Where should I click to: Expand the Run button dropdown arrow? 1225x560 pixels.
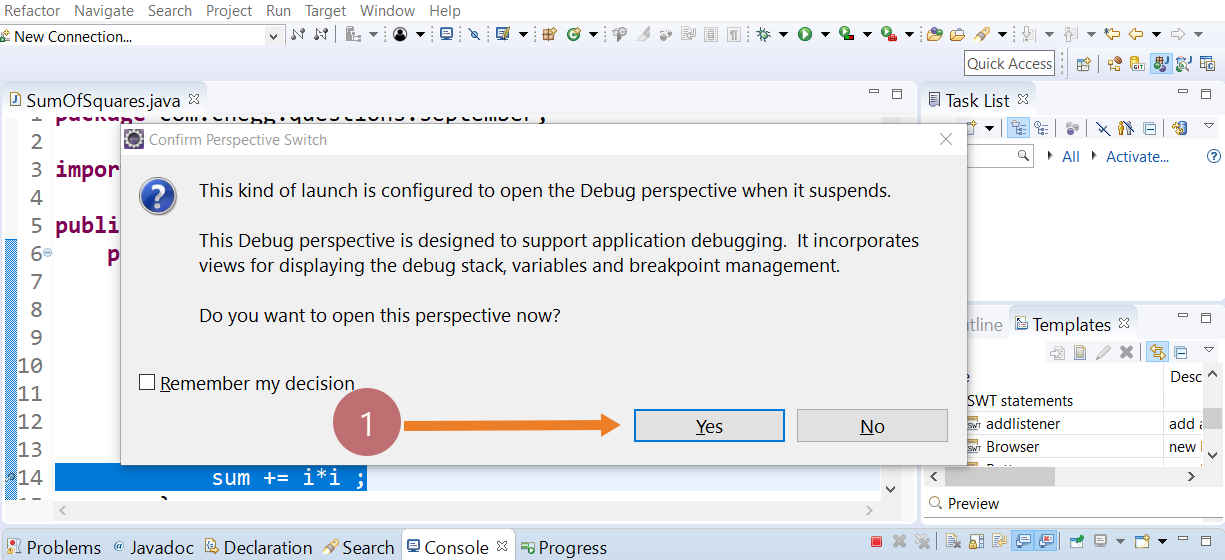(x=825, y=35)
